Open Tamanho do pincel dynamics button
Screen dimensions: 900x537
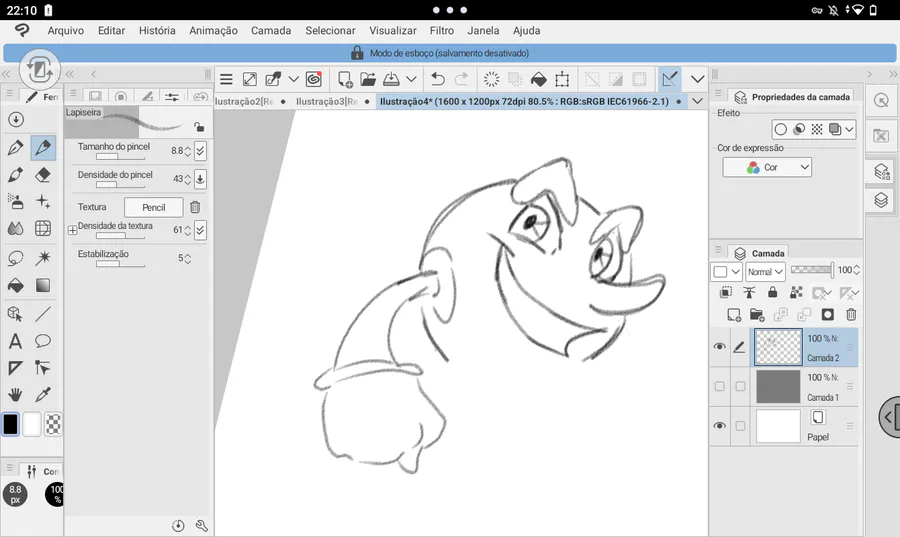point(200,151)
